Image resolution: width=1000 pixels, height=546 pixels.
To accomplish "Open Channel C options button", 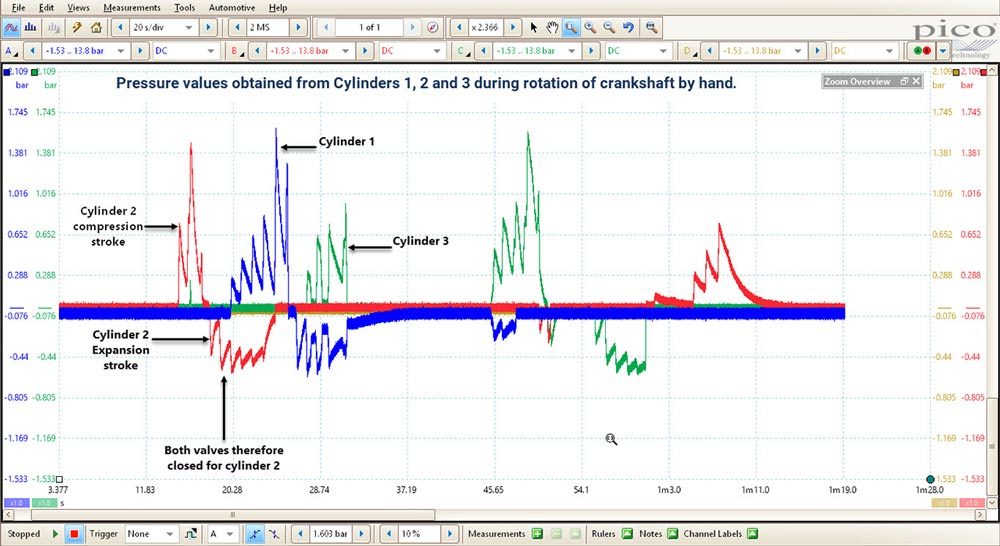I will coord(463,50).
